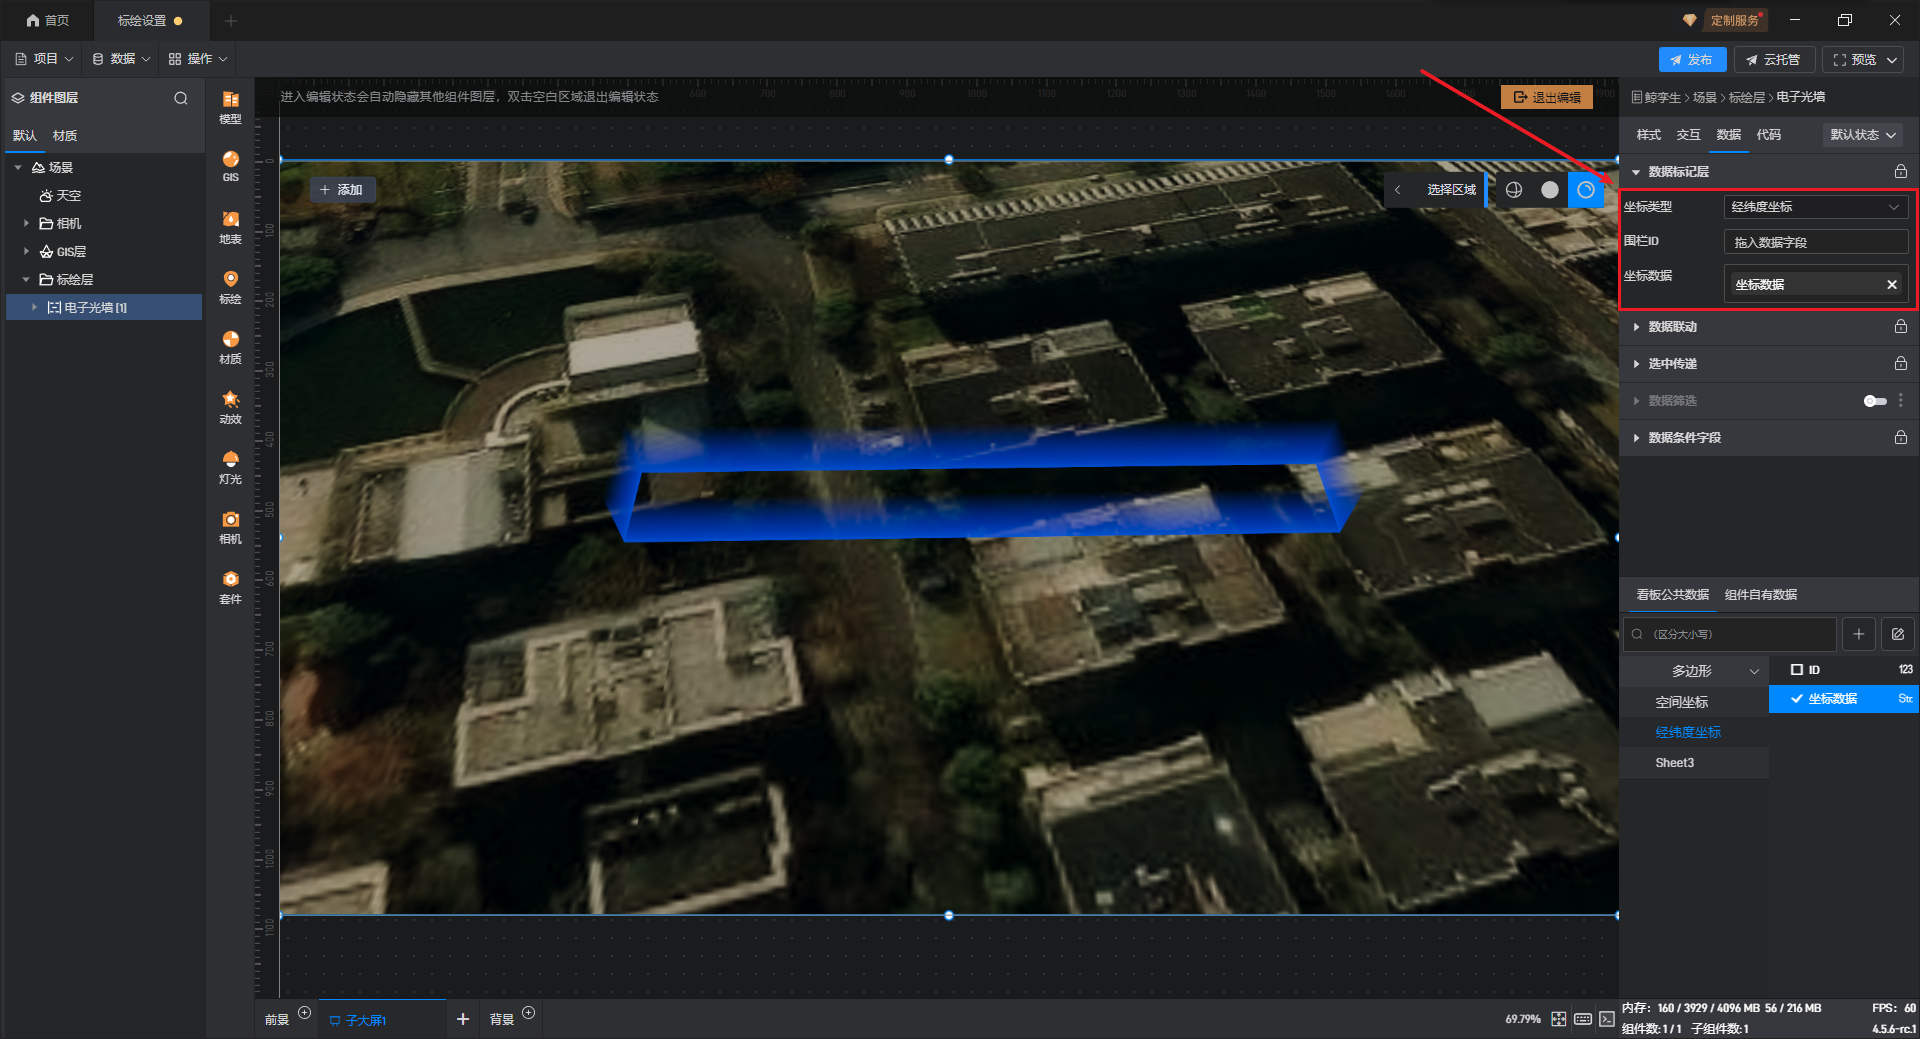Viewport: 1920px width, 1039px height.
Task: Open the 材质 material sidebar category
Action: 230,347
